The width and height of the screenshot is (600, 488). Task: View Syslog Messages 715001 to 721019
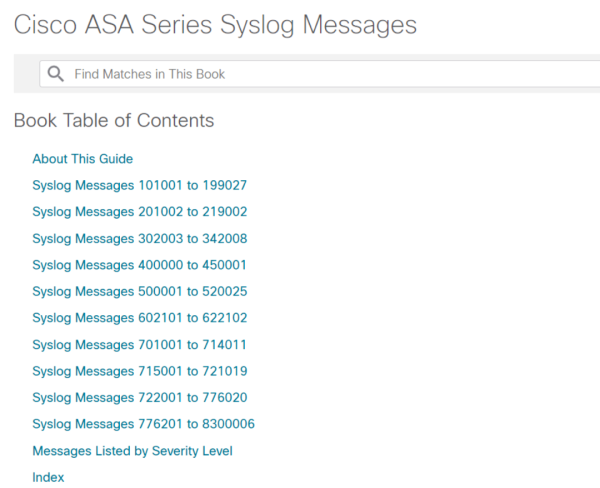point(139,371)
